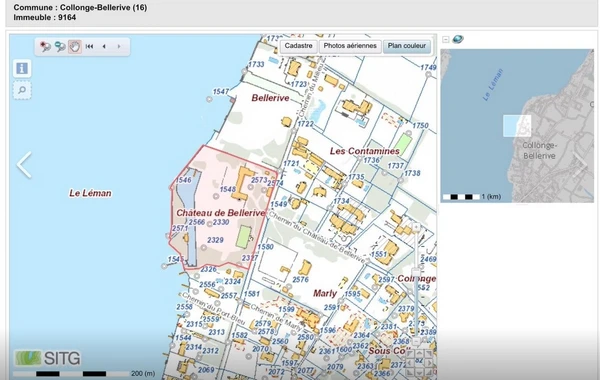The image size is (600, 380).
Task: Select the zoom-out magnifier tool
Action: pyautogui.click(x=60, y=47)
